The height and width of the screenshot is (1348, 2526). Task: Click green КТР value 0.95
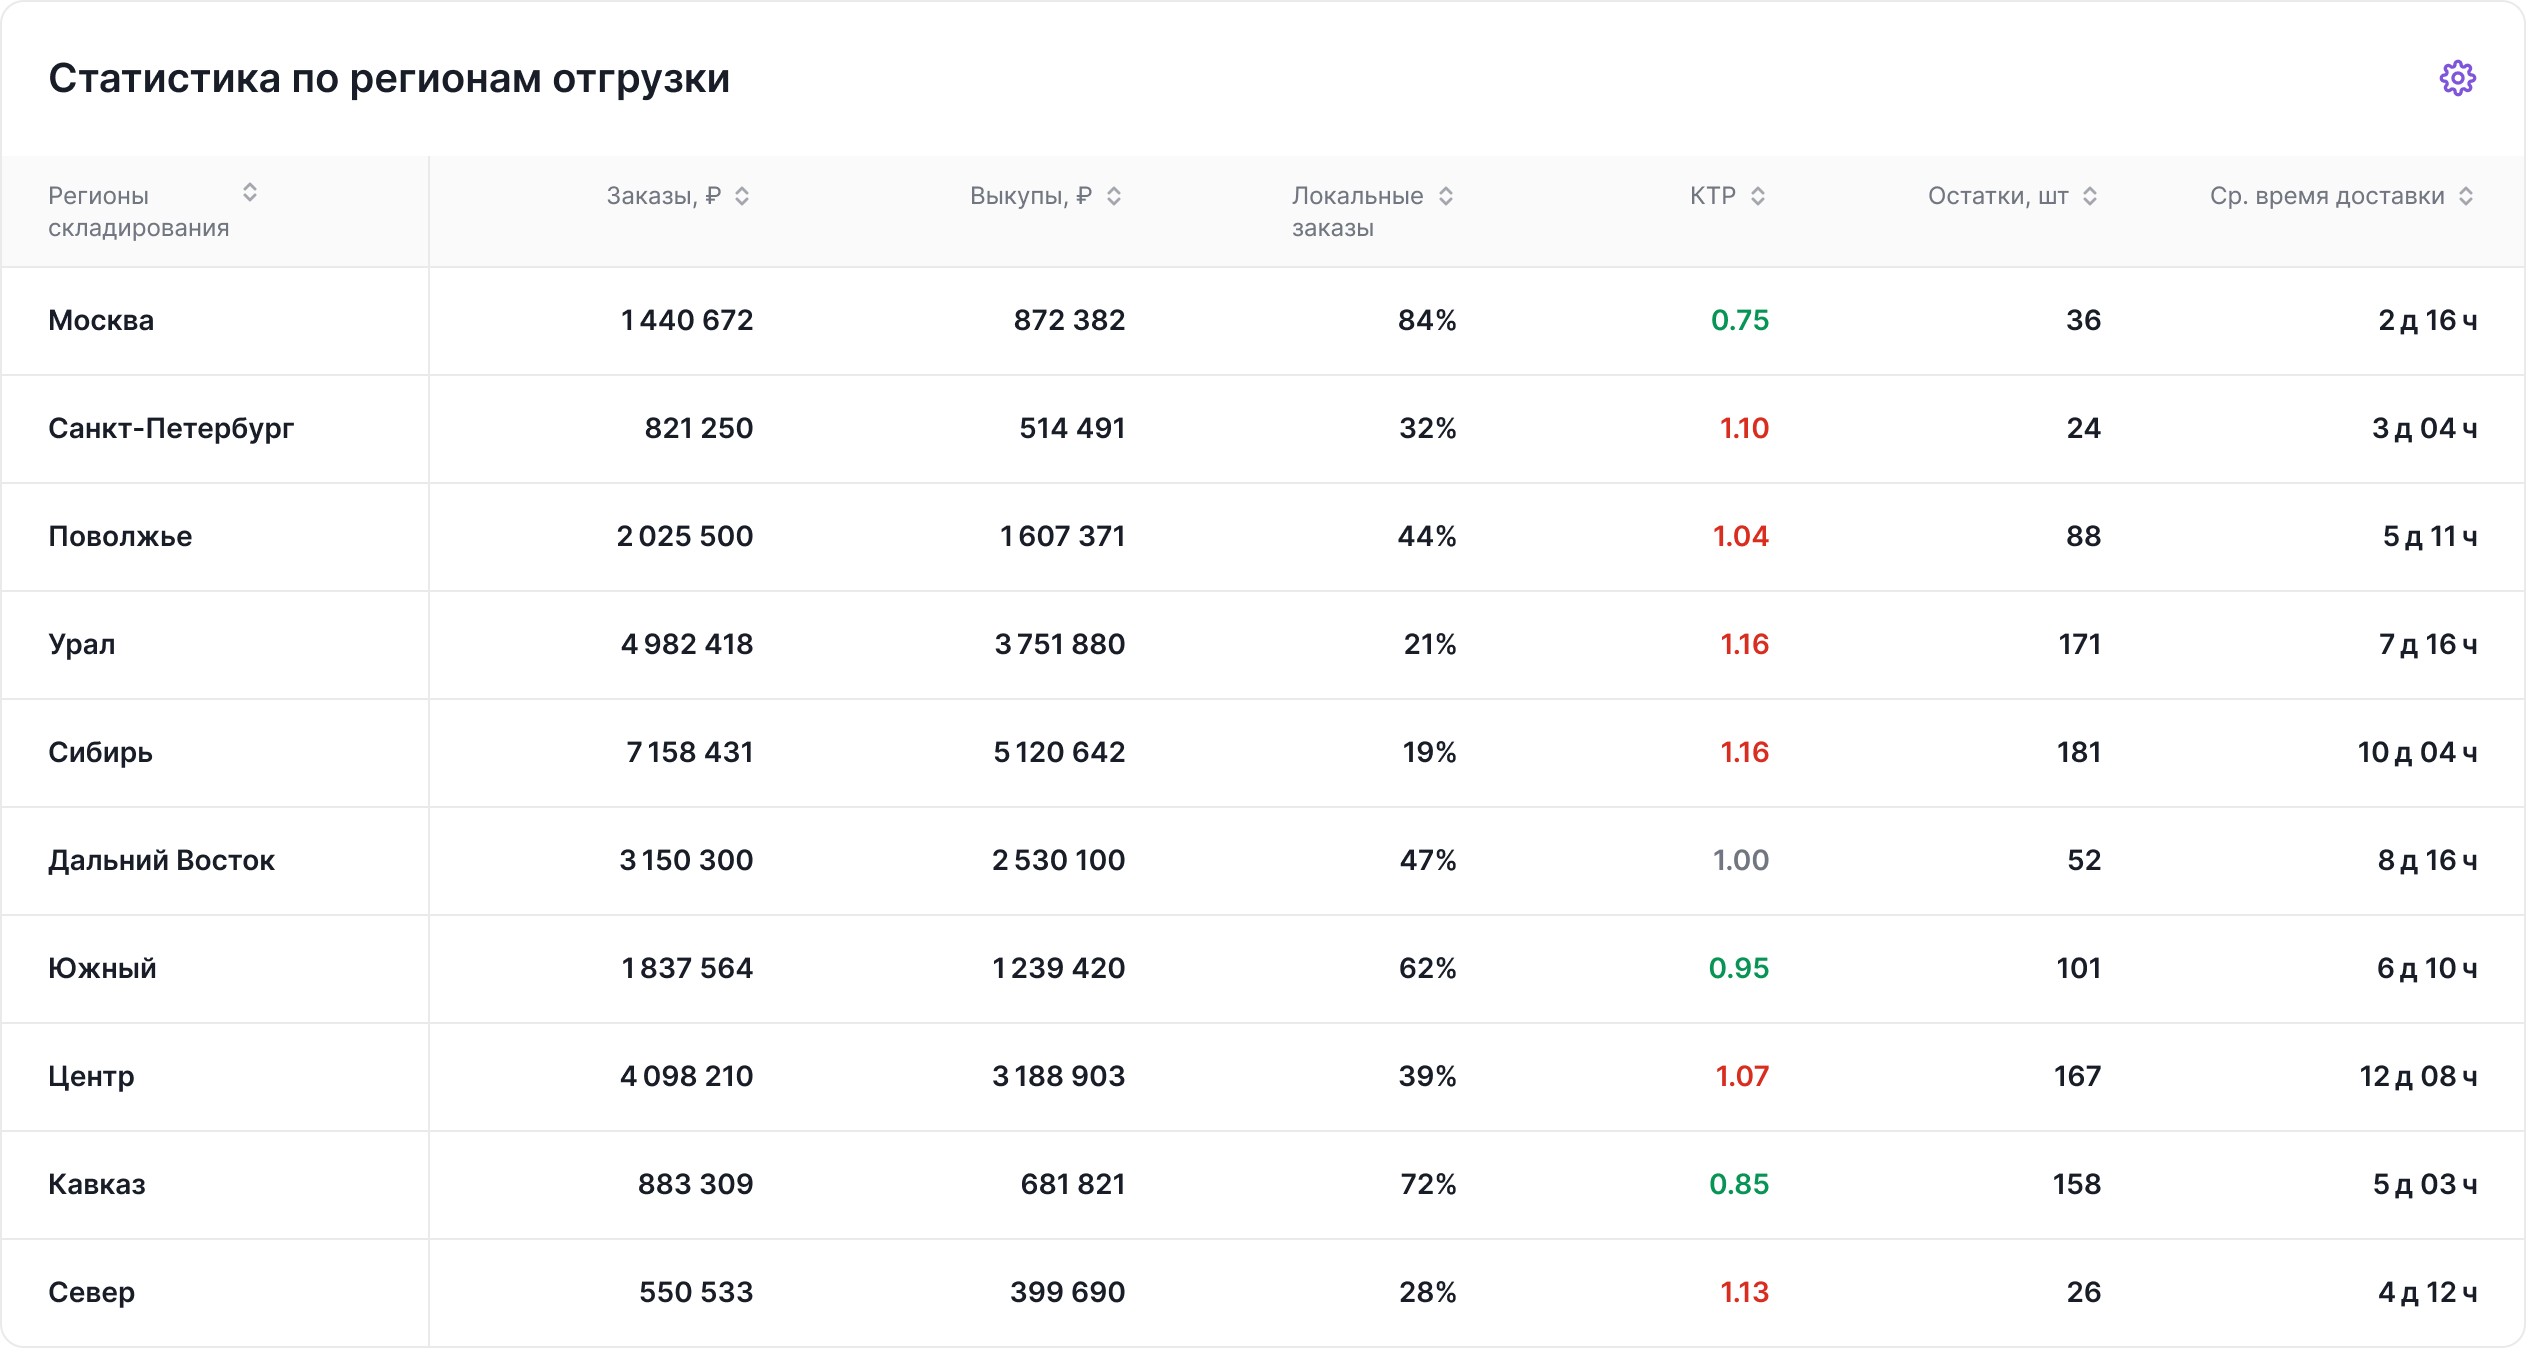pos(1739,968)
